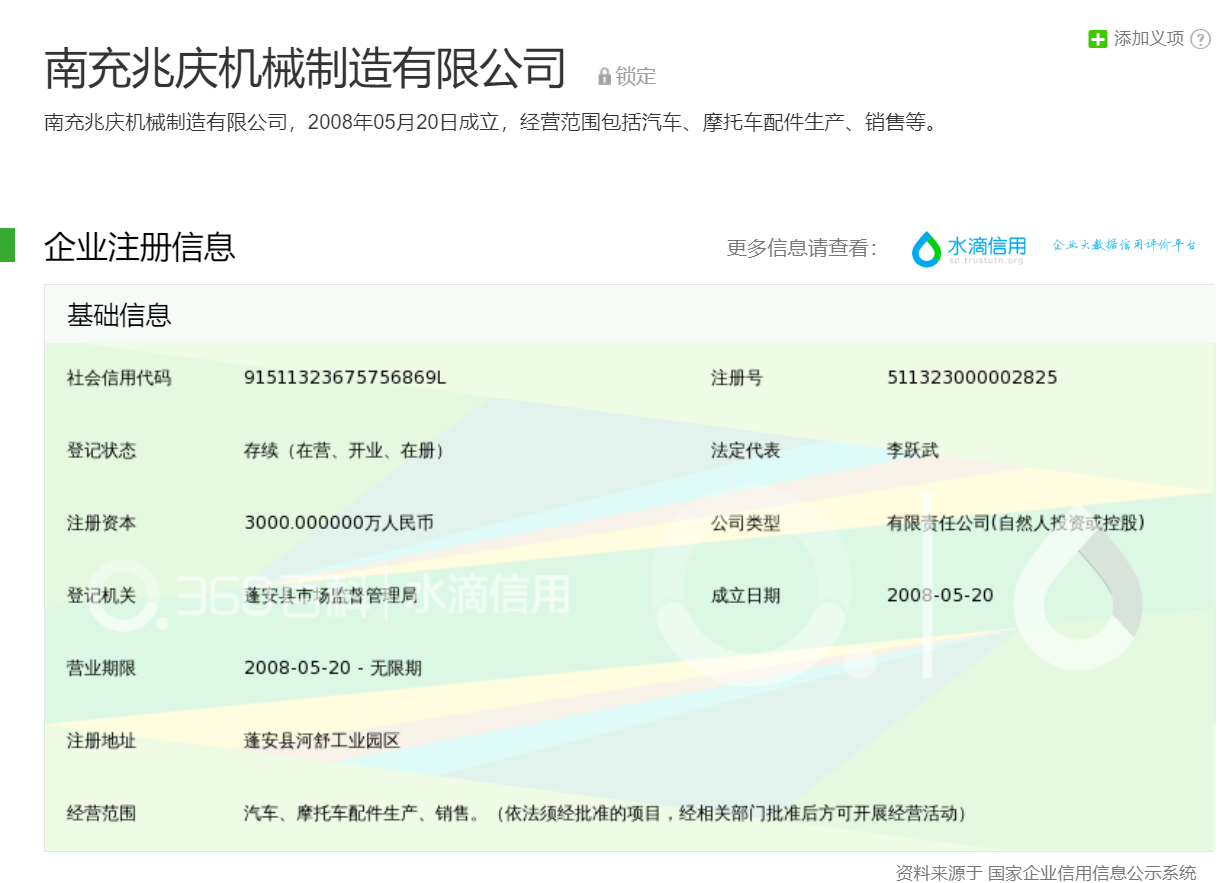This screenshot has width=1229, height=883.
Task: Click the company type 有限责任公司 value
Action: click(1015, 523)
